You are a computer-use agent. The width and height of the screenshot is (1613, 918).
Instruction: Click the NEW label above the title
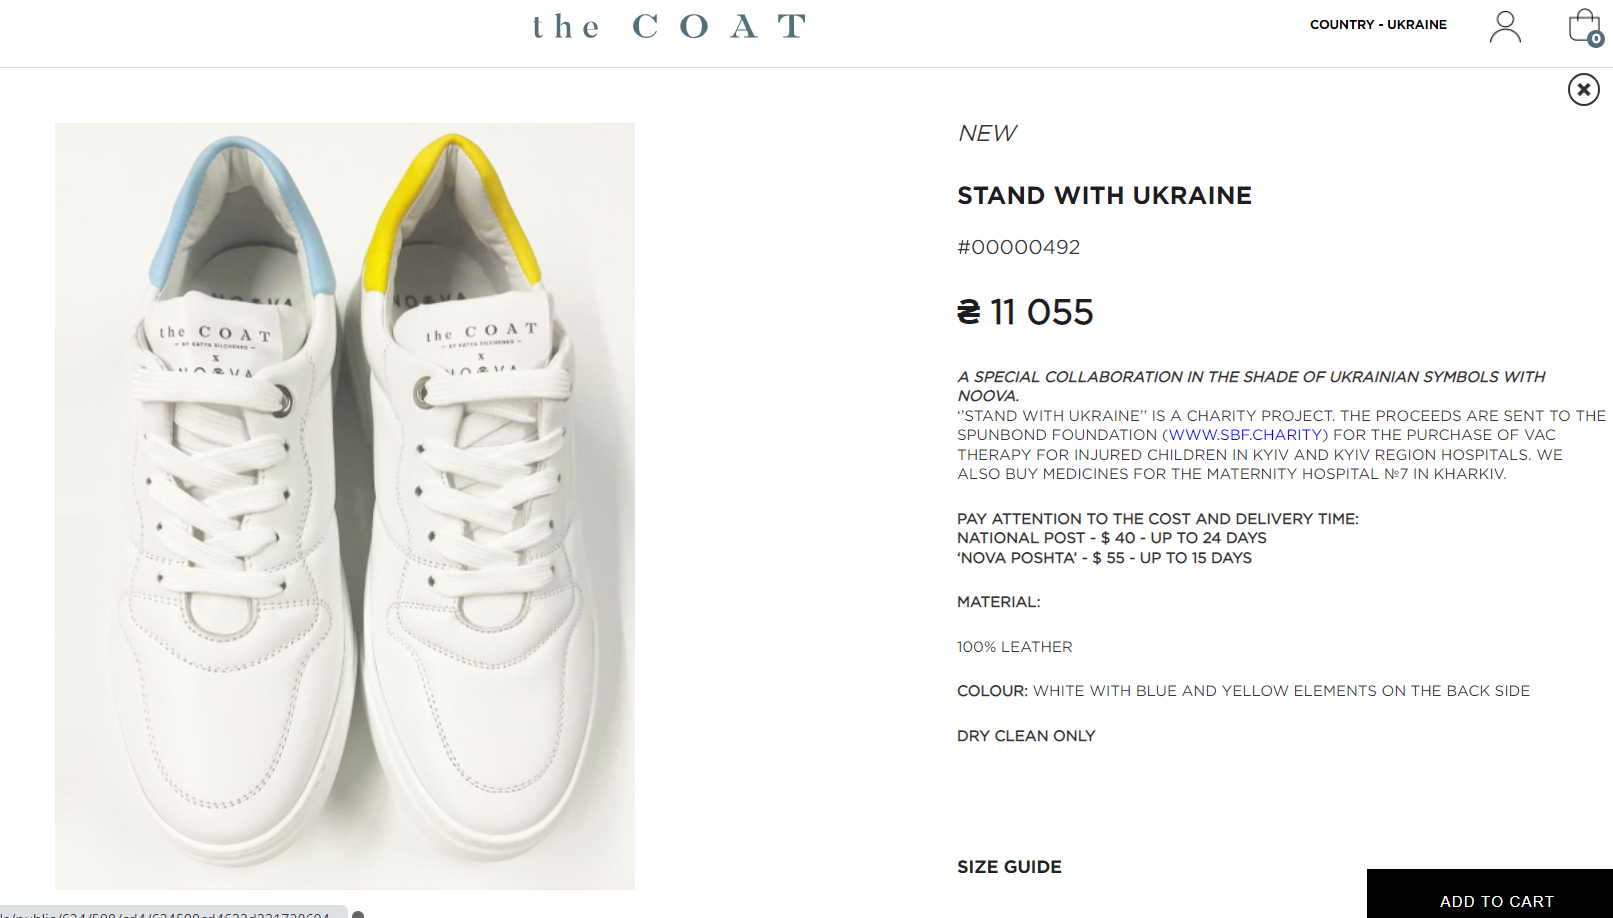(987, 134)
